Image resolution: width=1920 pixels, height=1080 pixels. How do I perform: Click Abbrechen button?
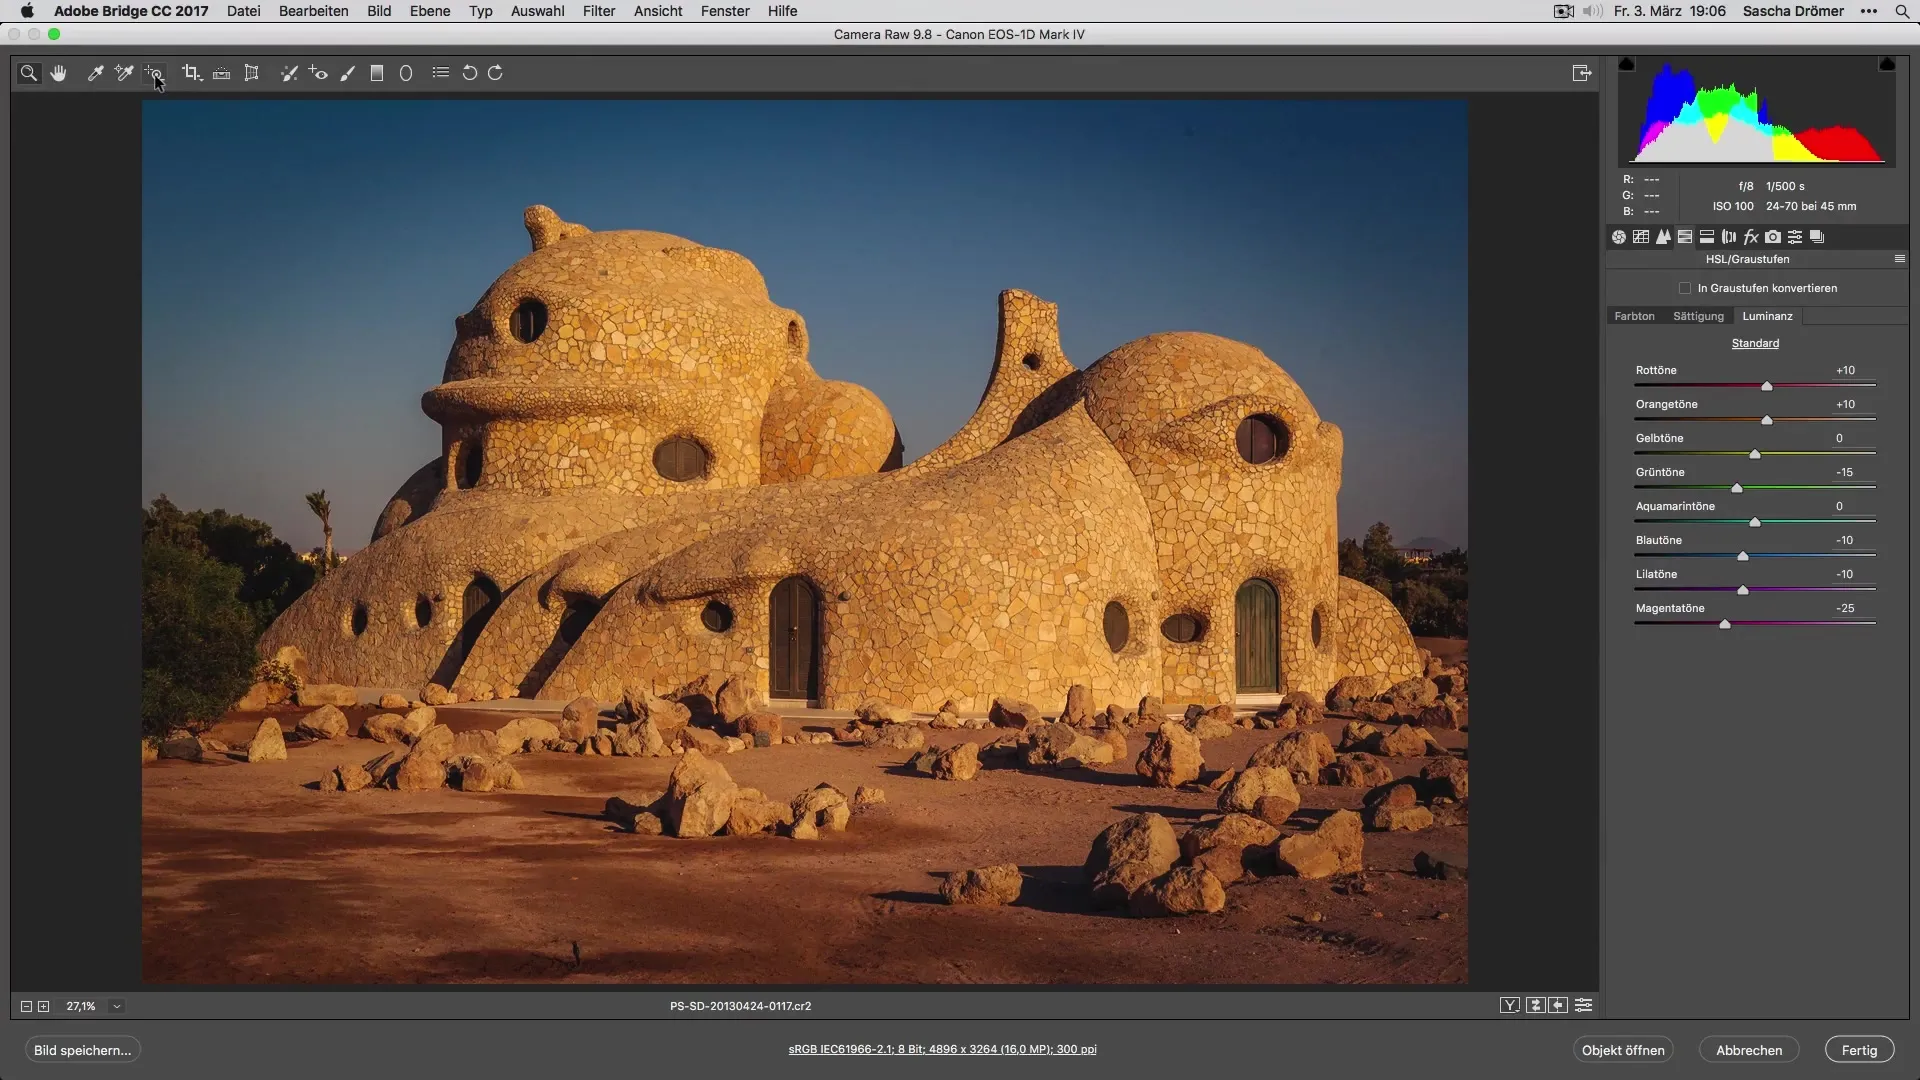click(x=1749, y=1050)
